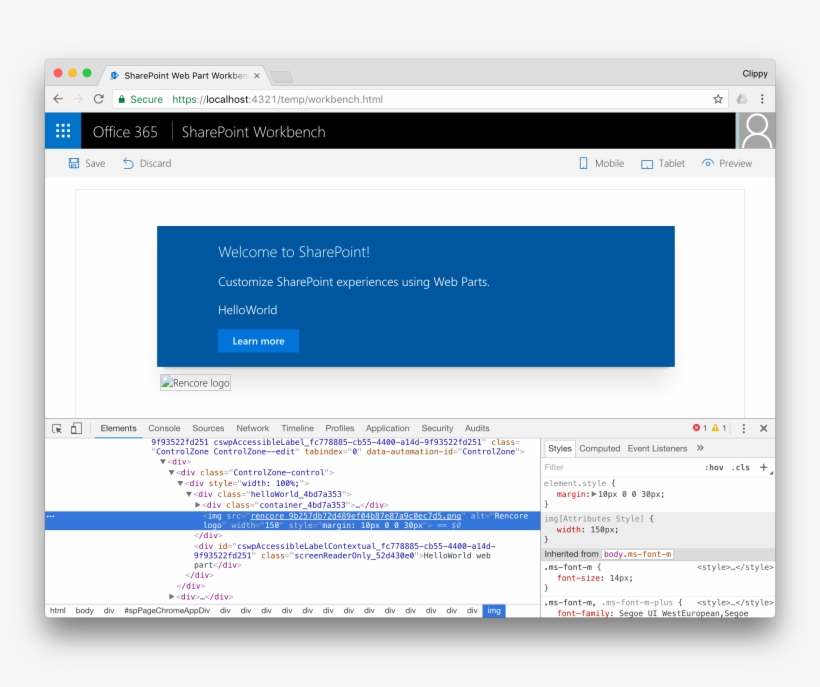Click the Styles filter input field
Image resolution: width=820 pixels, height=687 pixels.
(622, 467)
